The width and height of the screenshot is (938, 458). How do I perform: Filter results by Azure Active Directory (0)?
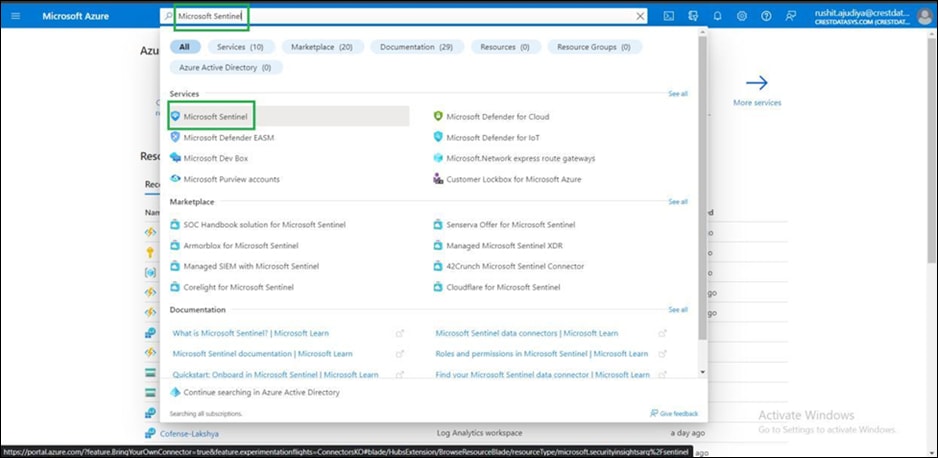click(226, 68)
